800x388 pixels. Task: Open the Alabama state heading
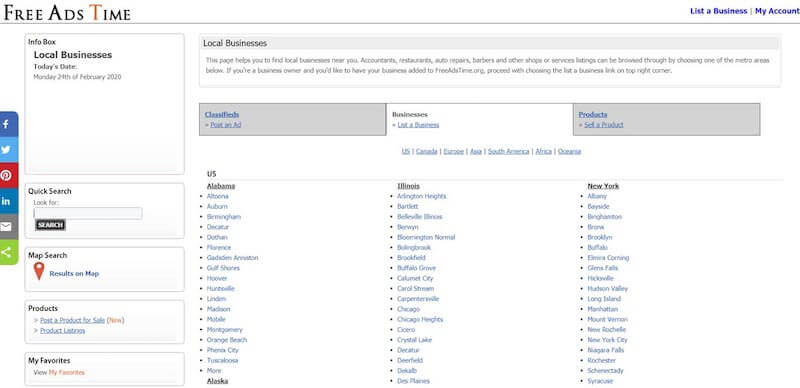click(221, 186)
